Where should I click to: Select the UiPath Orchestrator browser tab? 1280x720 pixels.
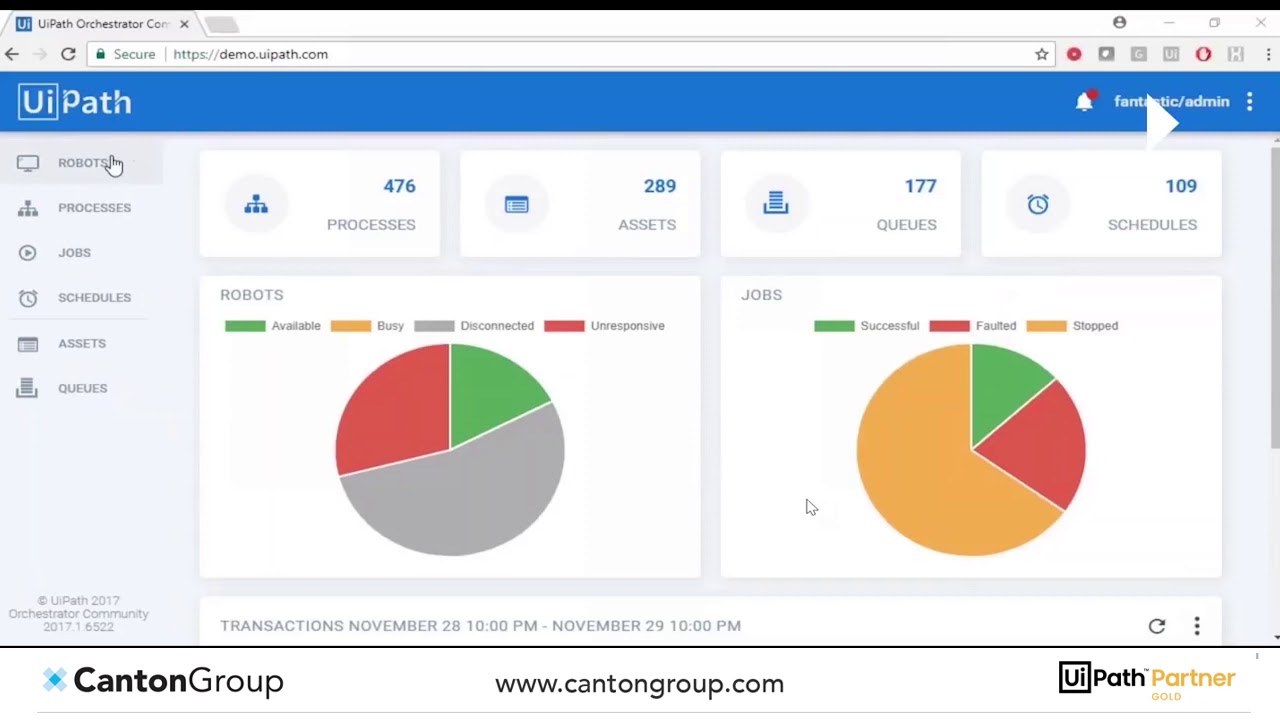click(103, 23)
